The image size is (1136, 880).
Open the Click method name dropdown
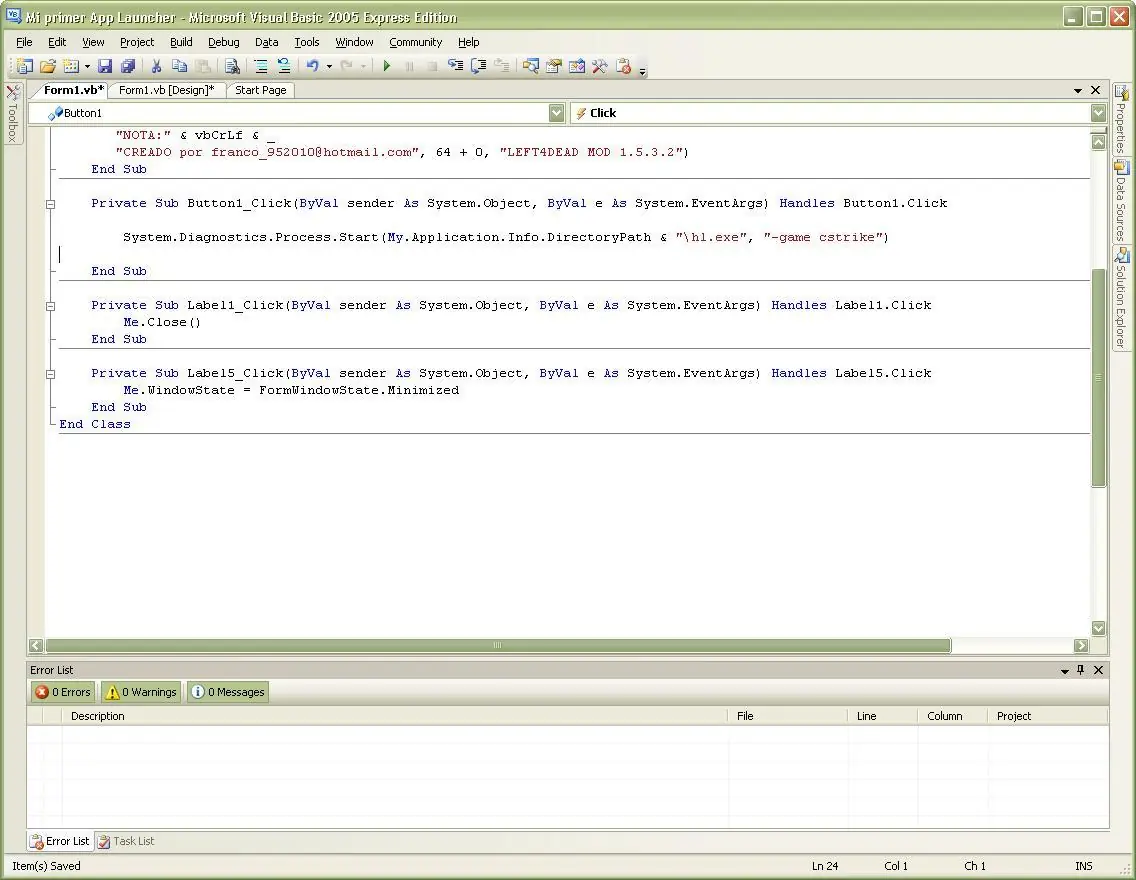[1098, 113]
